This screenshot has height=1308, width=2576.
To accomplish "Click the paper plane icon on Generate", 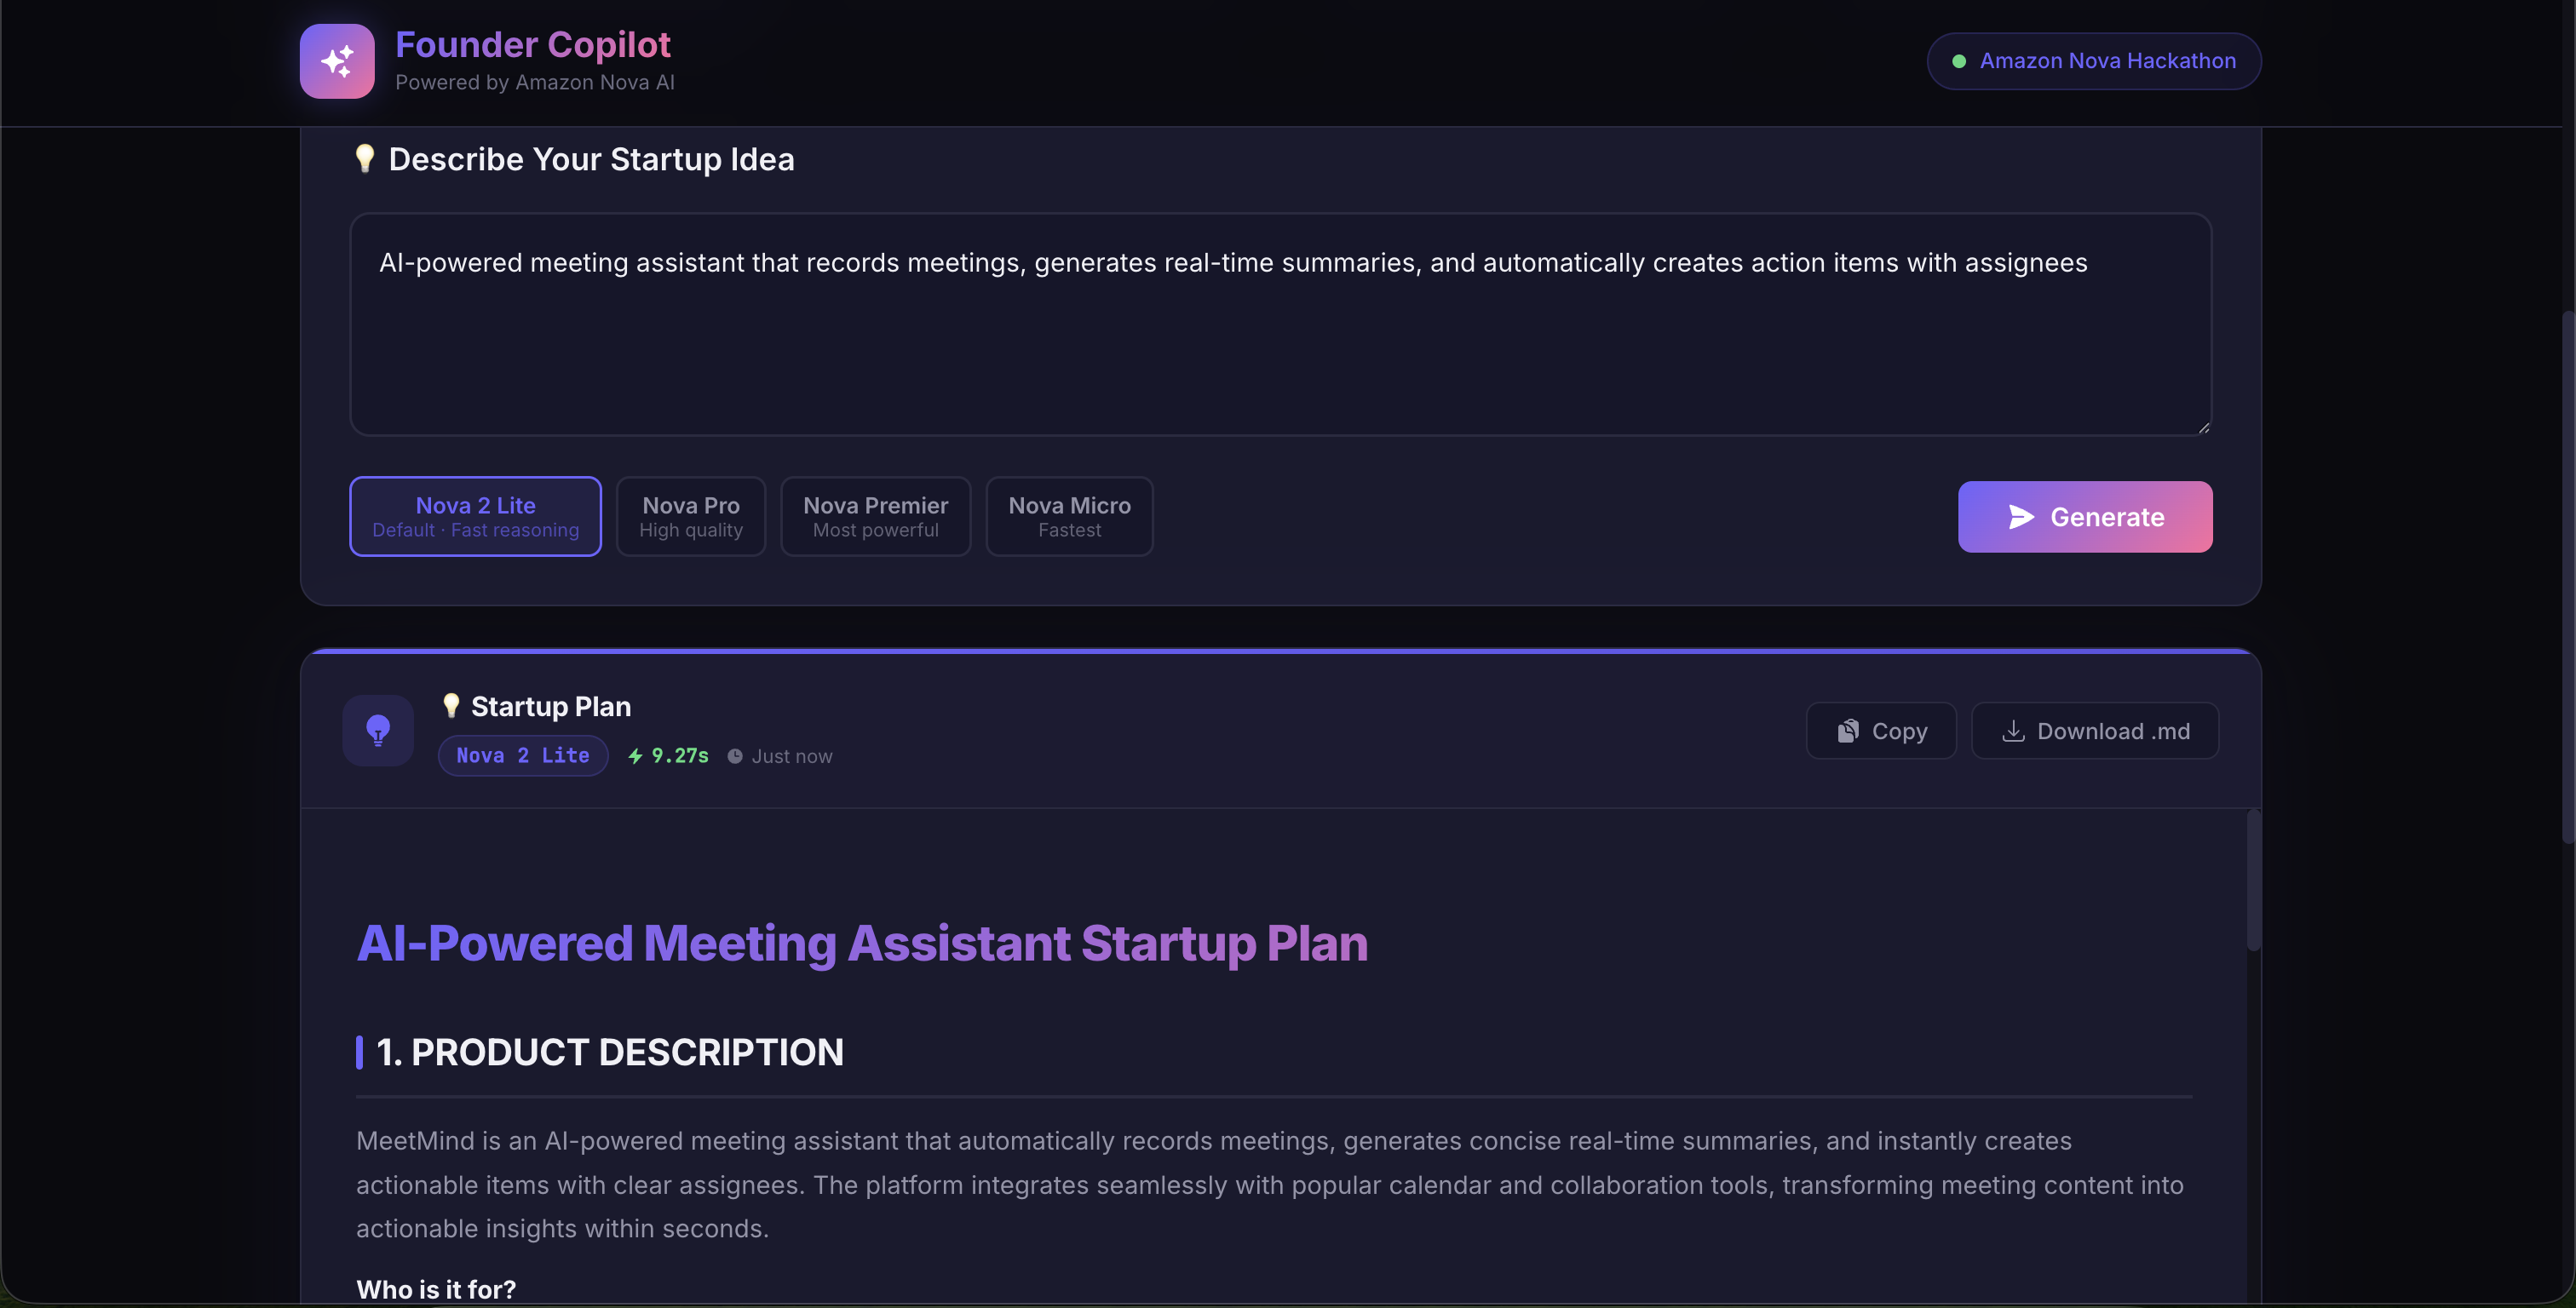I will pyautogui.click(x=2021, y=517).
